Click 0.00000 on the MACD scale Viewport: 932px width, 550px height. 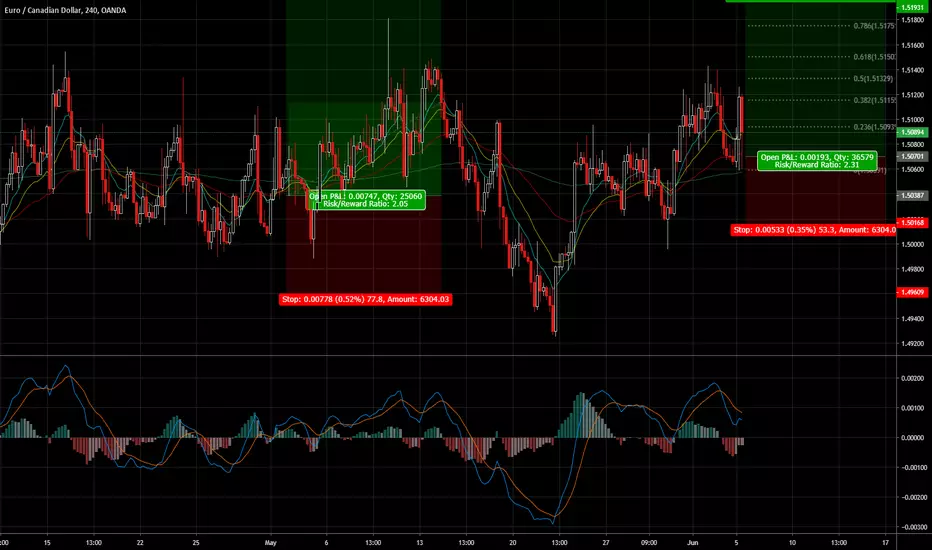(x=912, y=438)
